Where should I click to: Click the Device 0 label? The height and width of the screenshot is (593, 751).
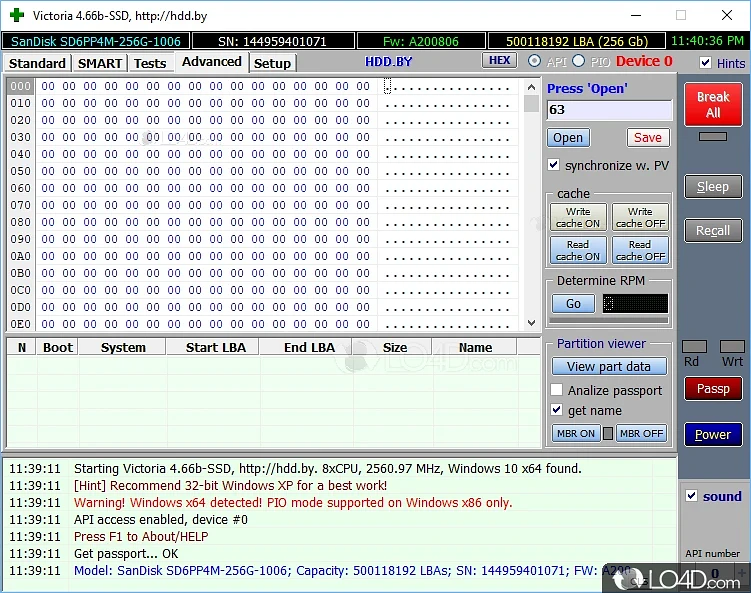click(x=644, y=61)
